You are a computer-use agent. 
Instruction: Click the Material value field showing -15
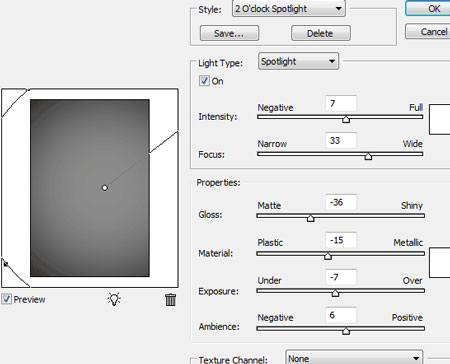[341, 240]
